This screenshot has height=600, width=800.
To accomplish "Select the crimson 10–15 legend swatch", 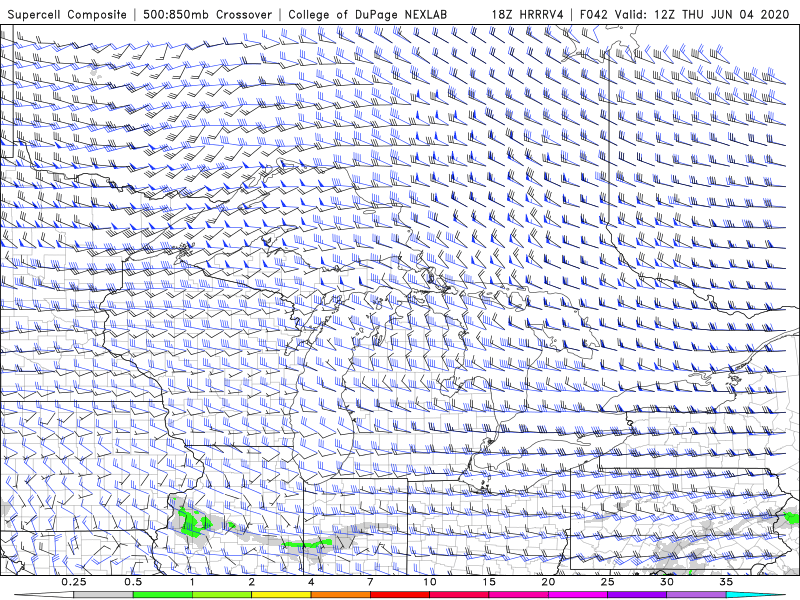I will 459,595.
